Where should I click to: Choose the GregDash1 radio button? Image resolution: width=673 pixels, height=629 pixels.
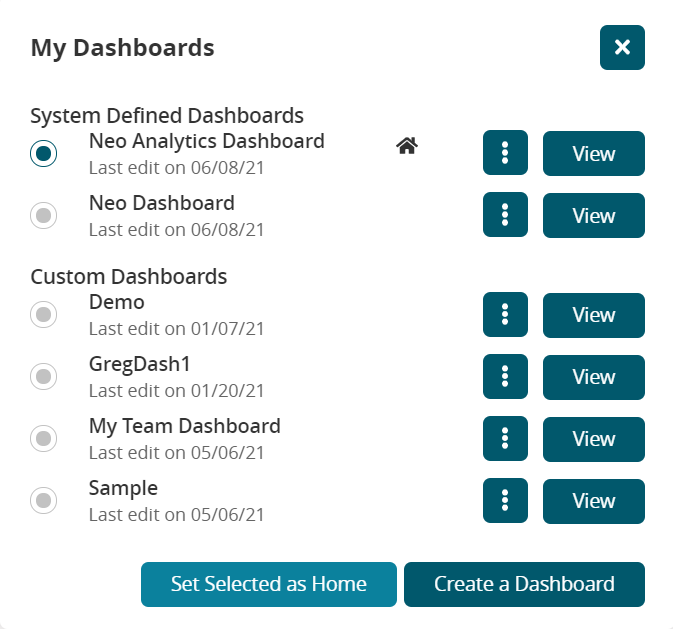44,377
